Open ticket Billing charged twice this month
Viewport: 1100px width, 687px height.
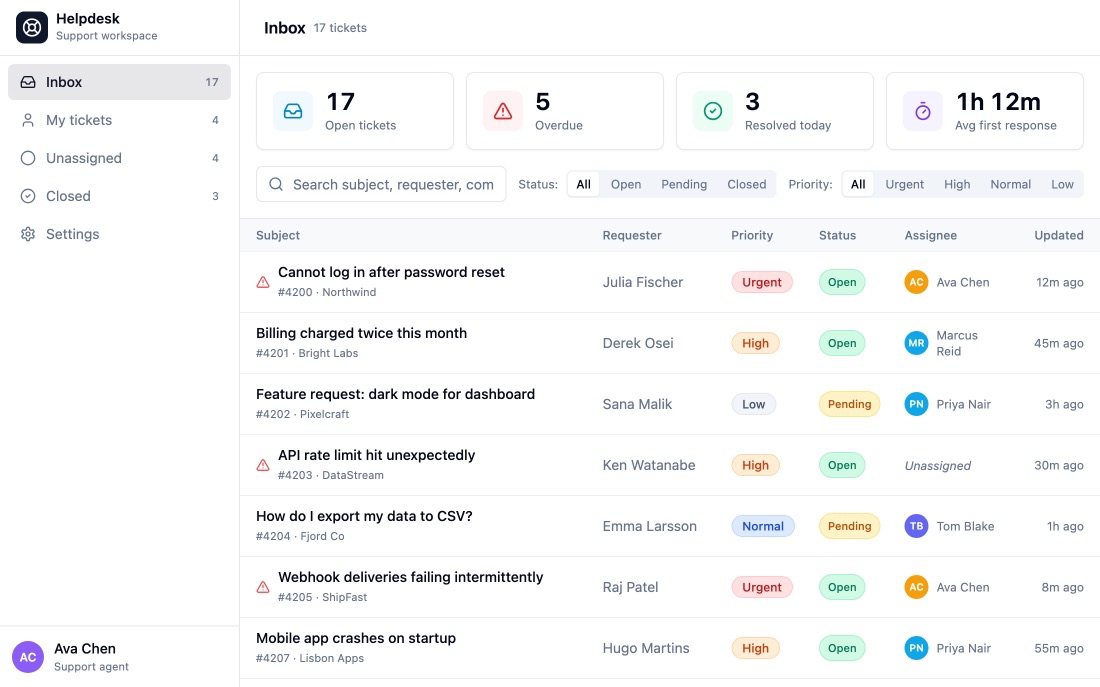pos(361,333)
